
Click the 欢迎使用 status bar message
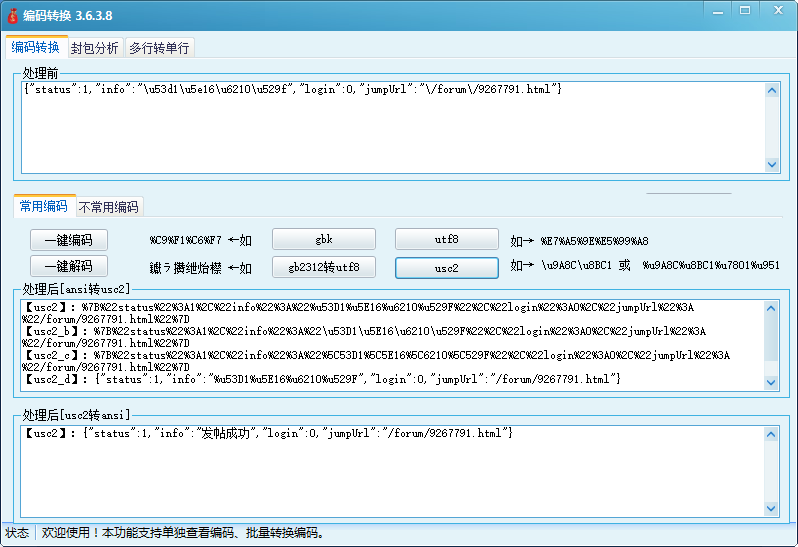click(x=182, y=533)
